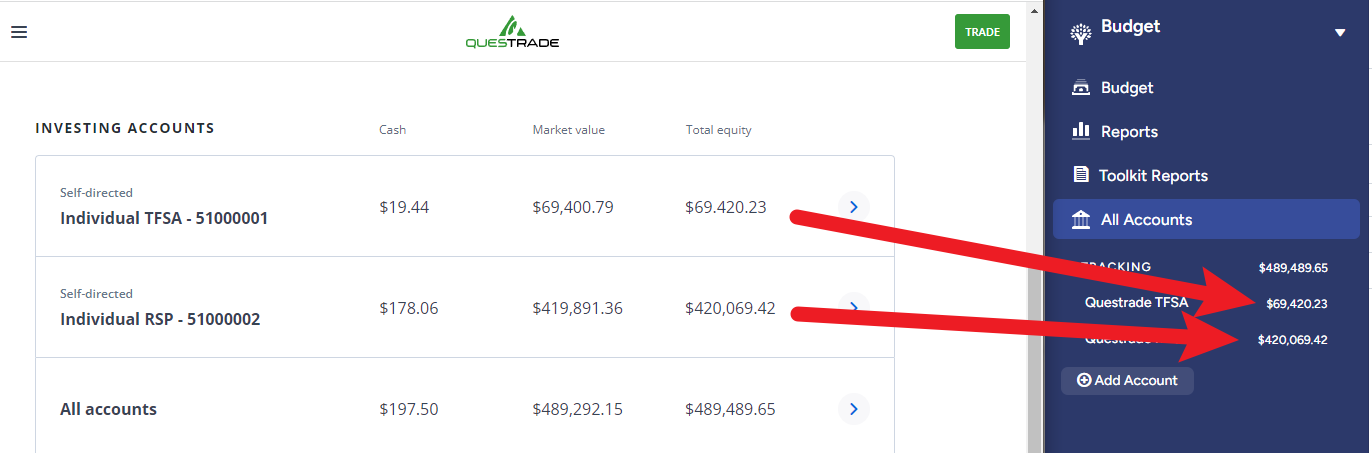Click the Toolkit Reports document icon
Image resolution: width=1372 pixels, height=453 pixels.
coord(1080,175)
